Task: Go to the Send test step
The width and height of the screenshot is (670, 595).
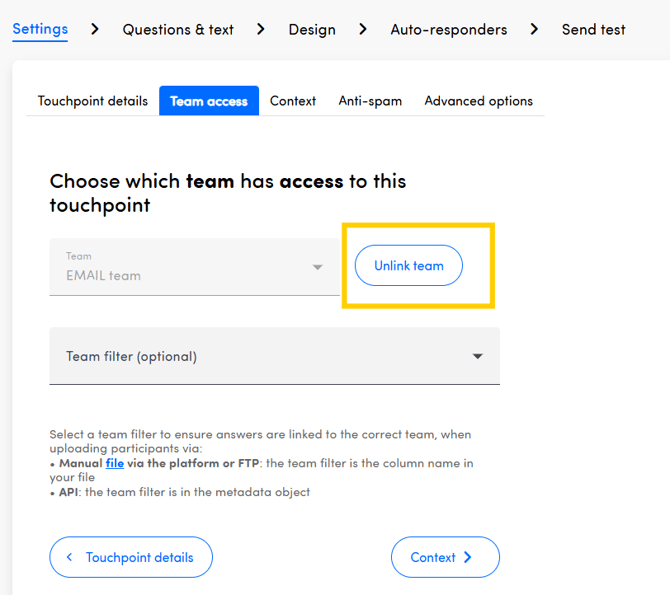Action: (593, 29)
